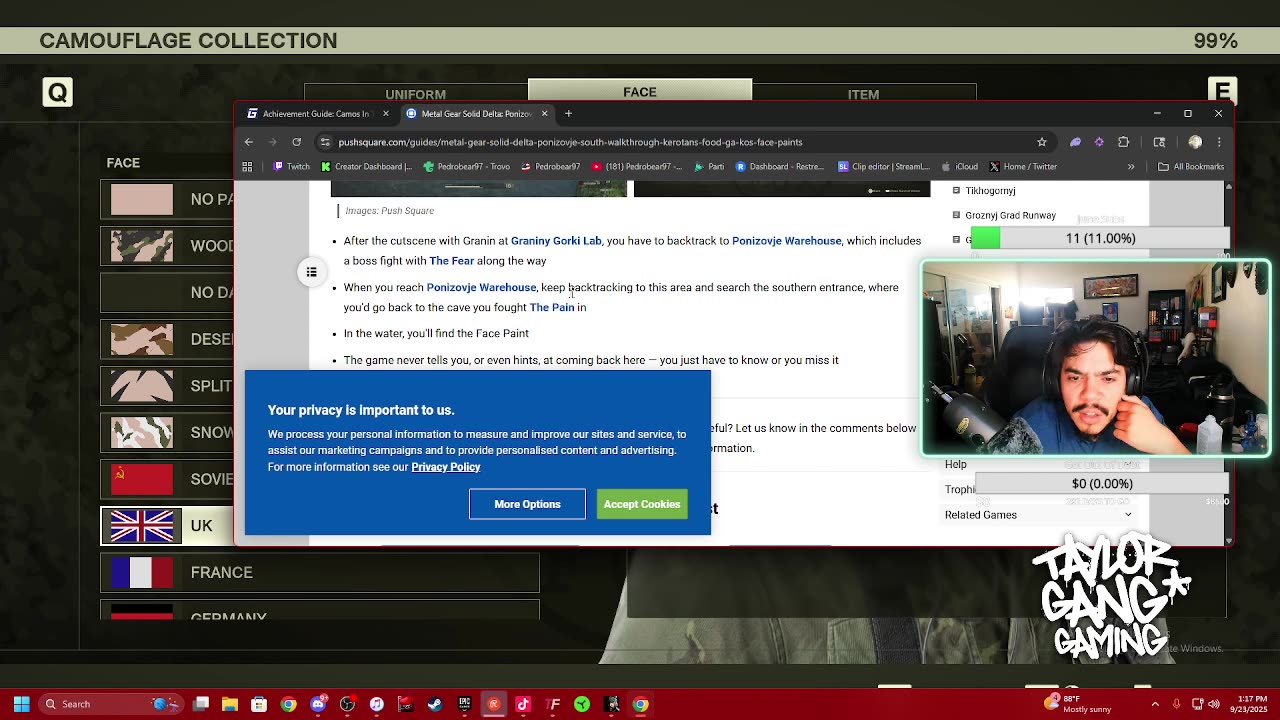
Task: Open the Chrome extensions puzzle icon
Action: 1123,142
